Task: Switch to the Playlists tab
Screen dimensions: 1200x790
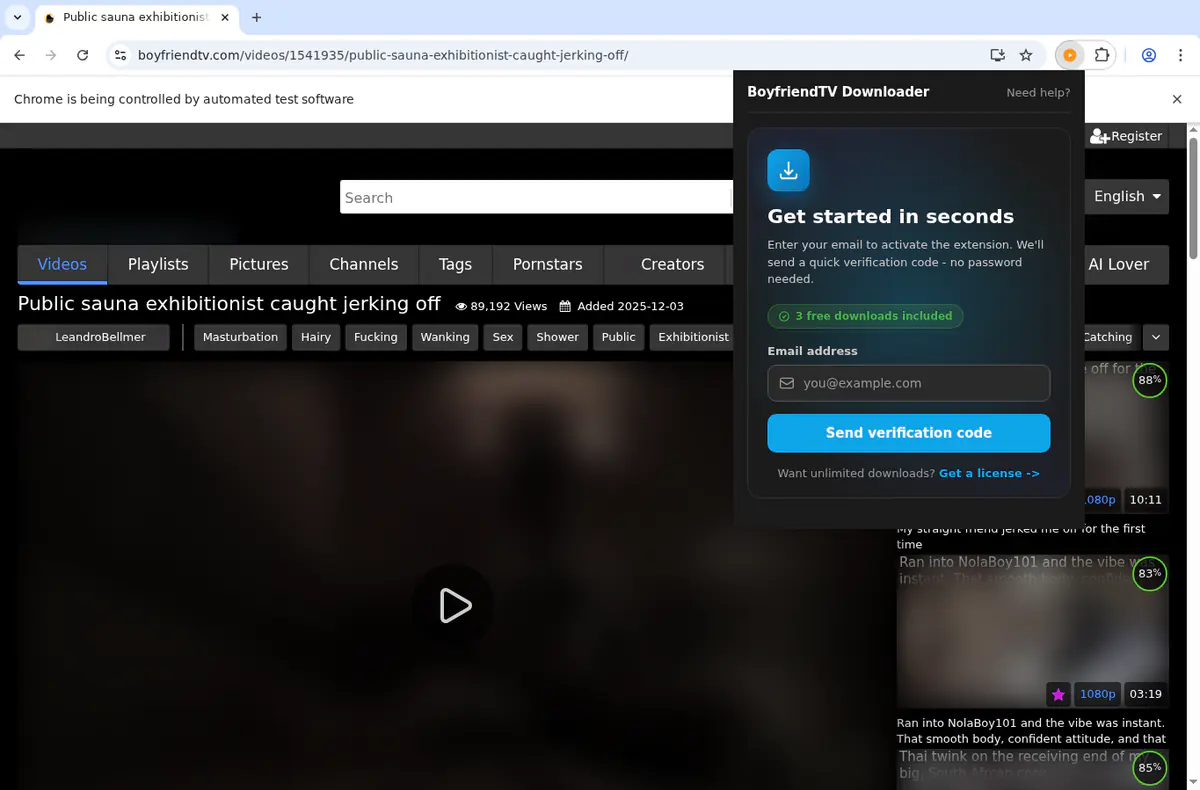Action: point(158,264)
